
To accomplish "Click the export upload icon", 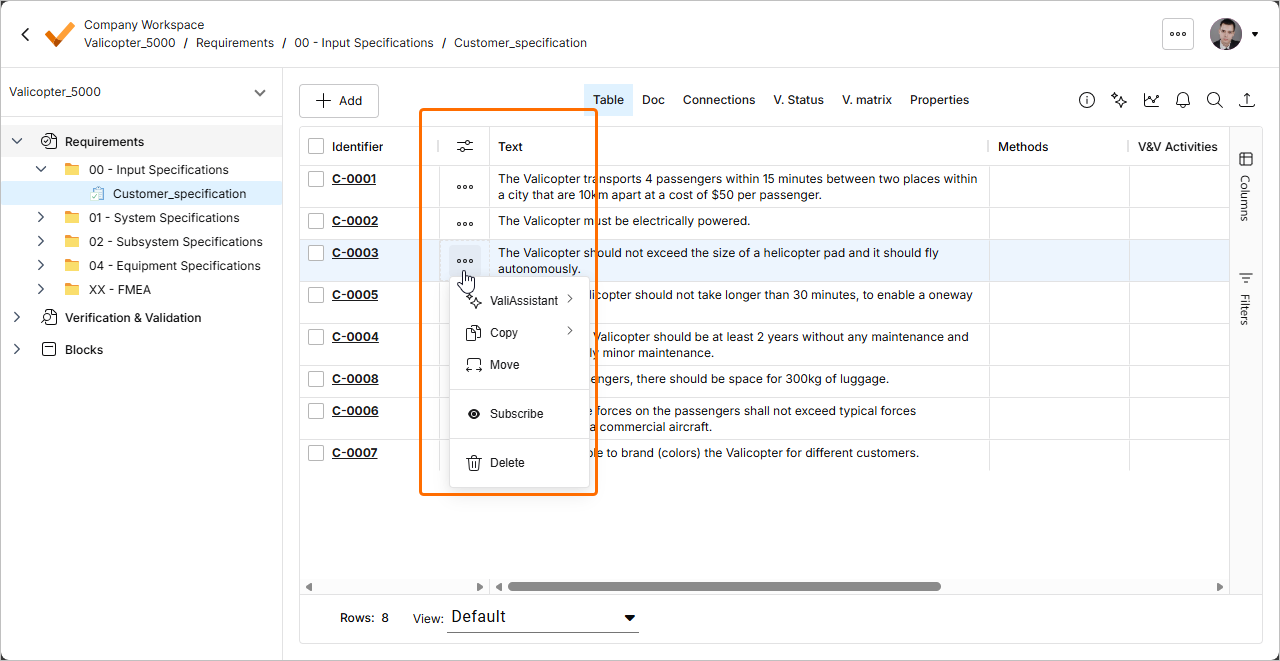I will 1246,100.
